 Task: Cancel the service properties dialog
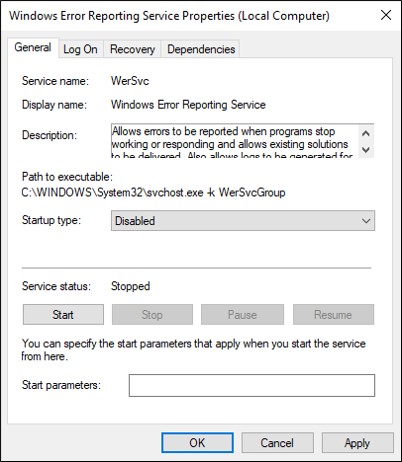277,443
